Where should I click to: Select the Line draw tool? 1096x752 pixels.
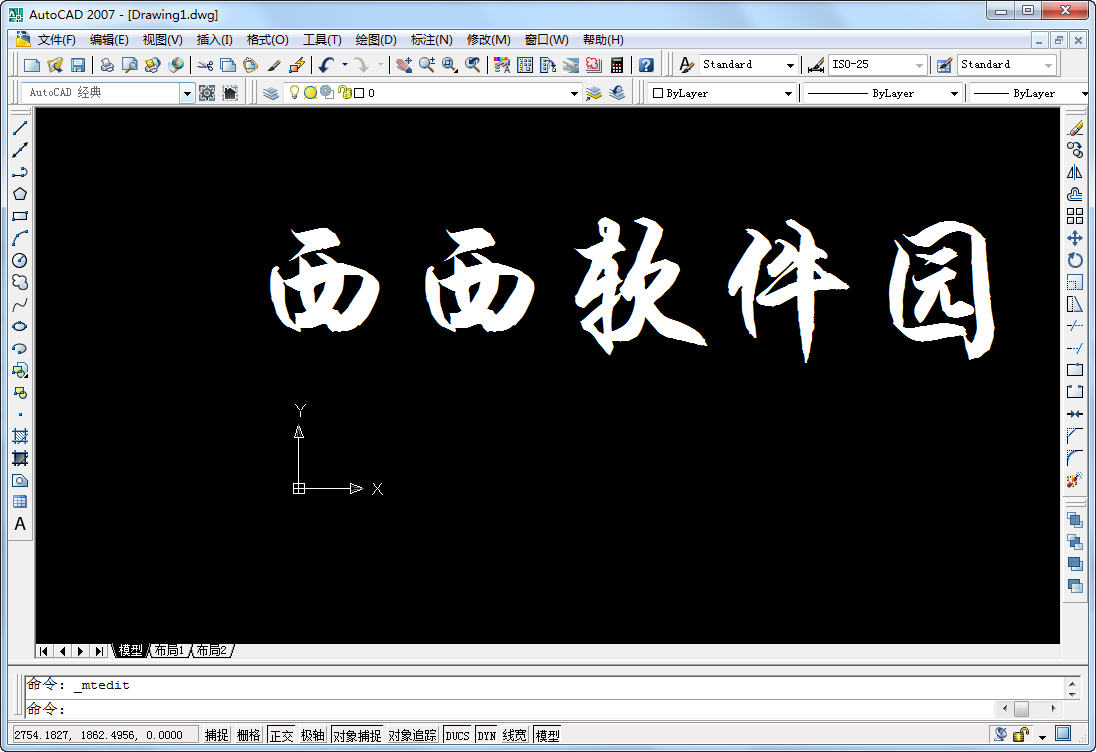click(x=20, y=128)
